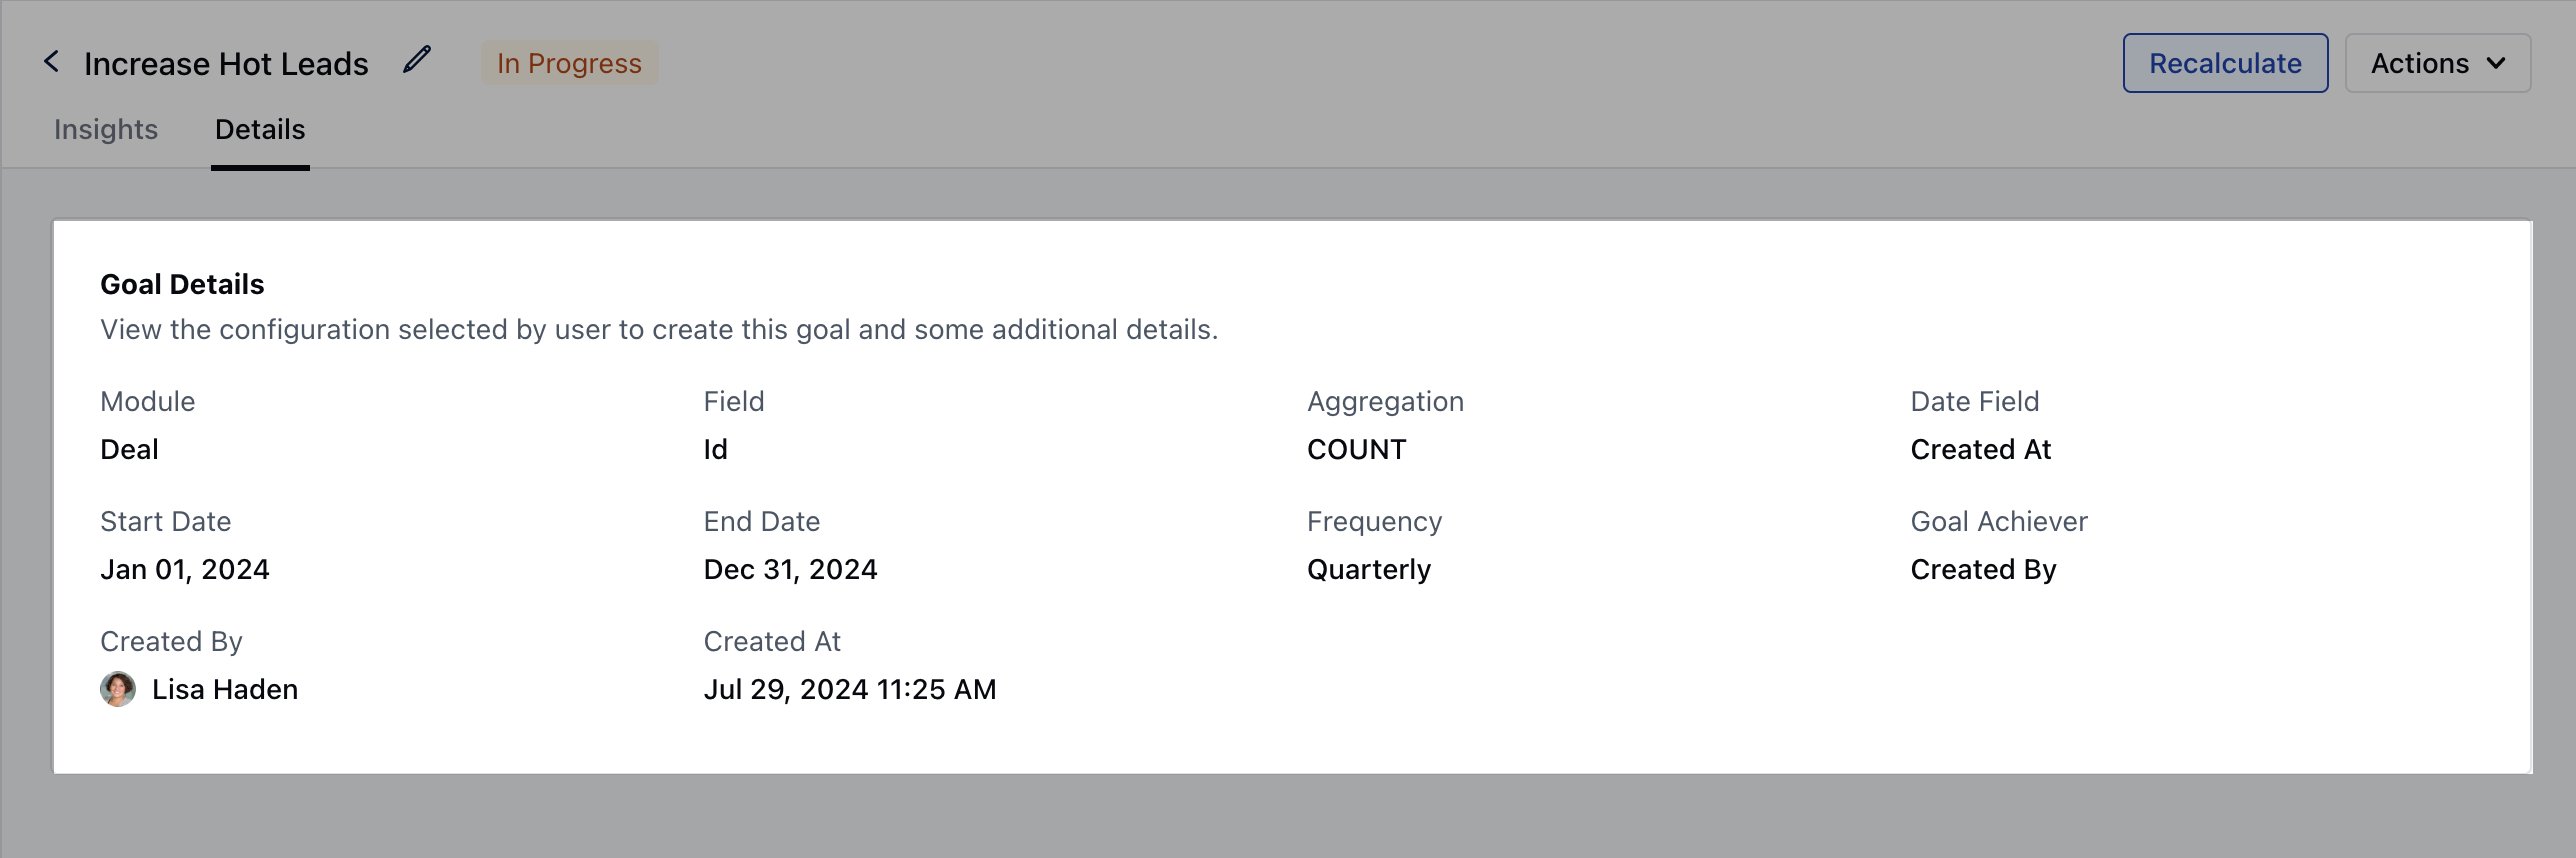Image resolution: width=2576 pixels, height=858 pixels.
Task: Click the Dec 31, 2024 end date
Action: (x=790, y=569)
